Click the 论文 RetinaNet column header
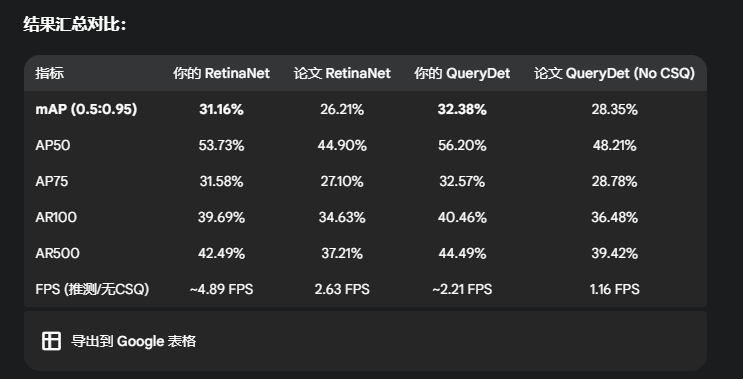Viewport: 743px width, 379px height. [342, 73]
